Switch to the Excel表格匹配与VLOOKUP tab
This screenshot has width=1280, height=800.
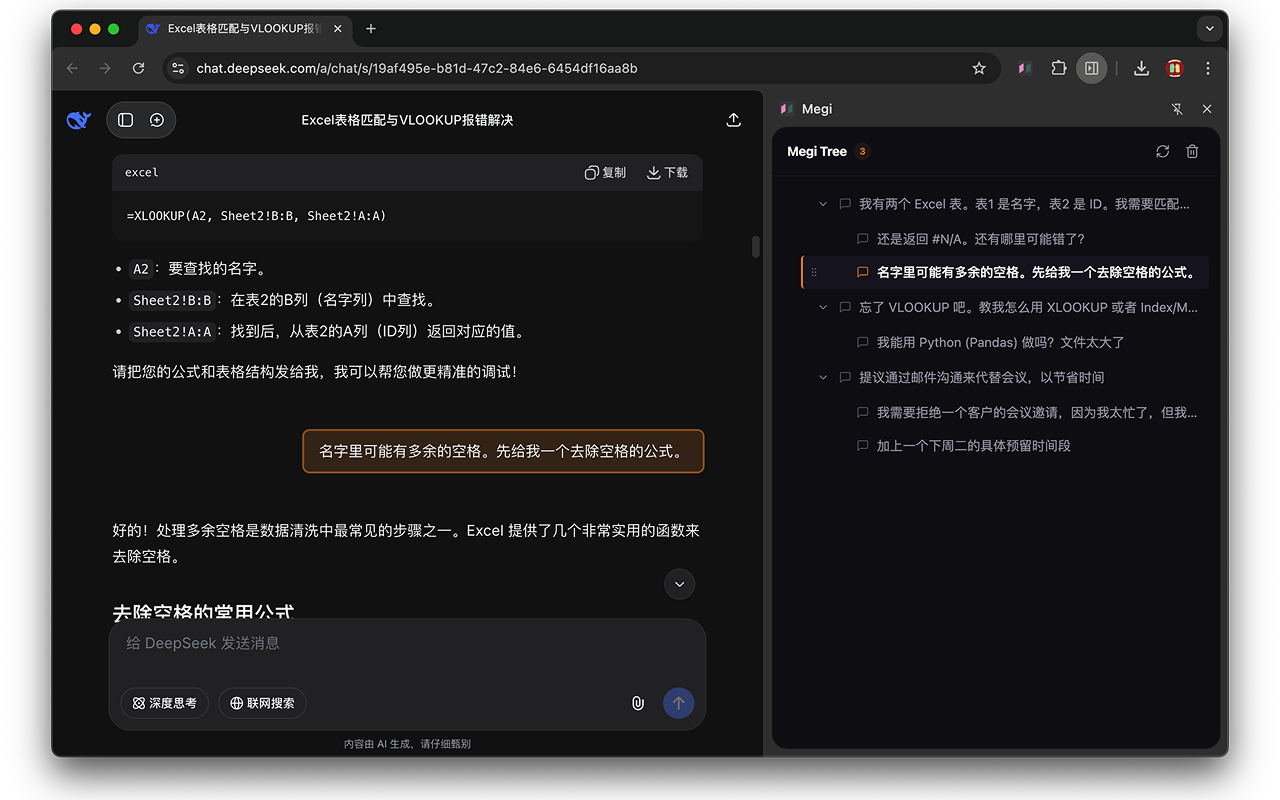[245, 29]
